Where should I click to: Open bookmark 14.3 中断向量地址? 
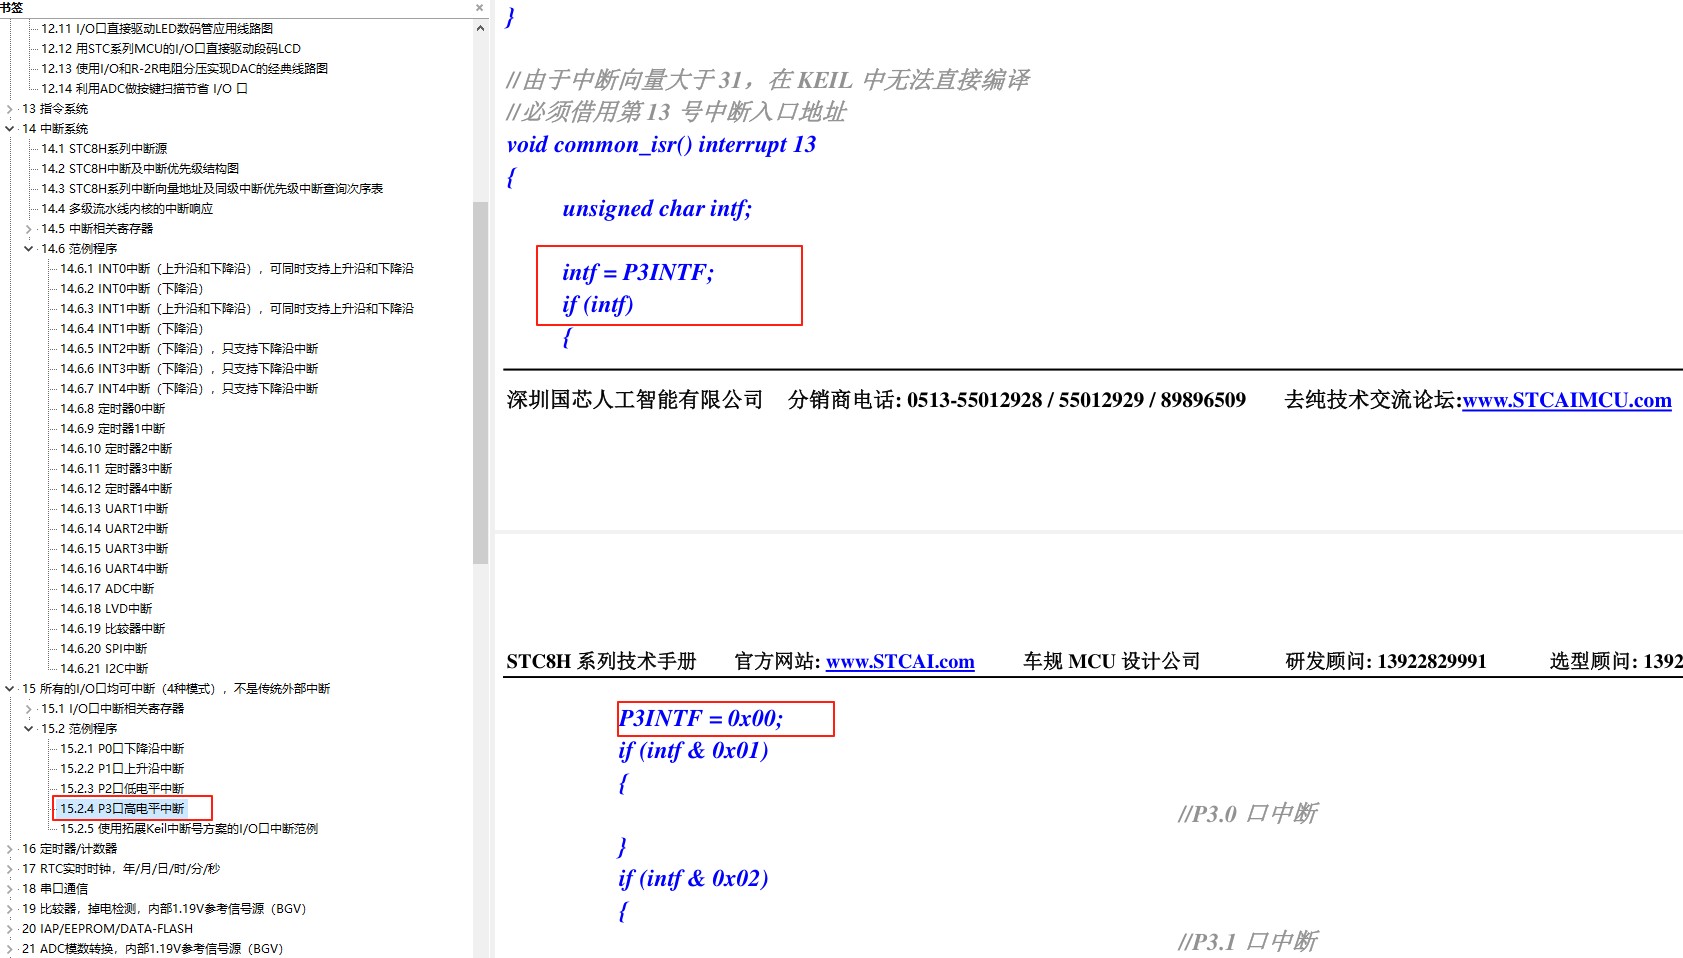tap(212, 189)
